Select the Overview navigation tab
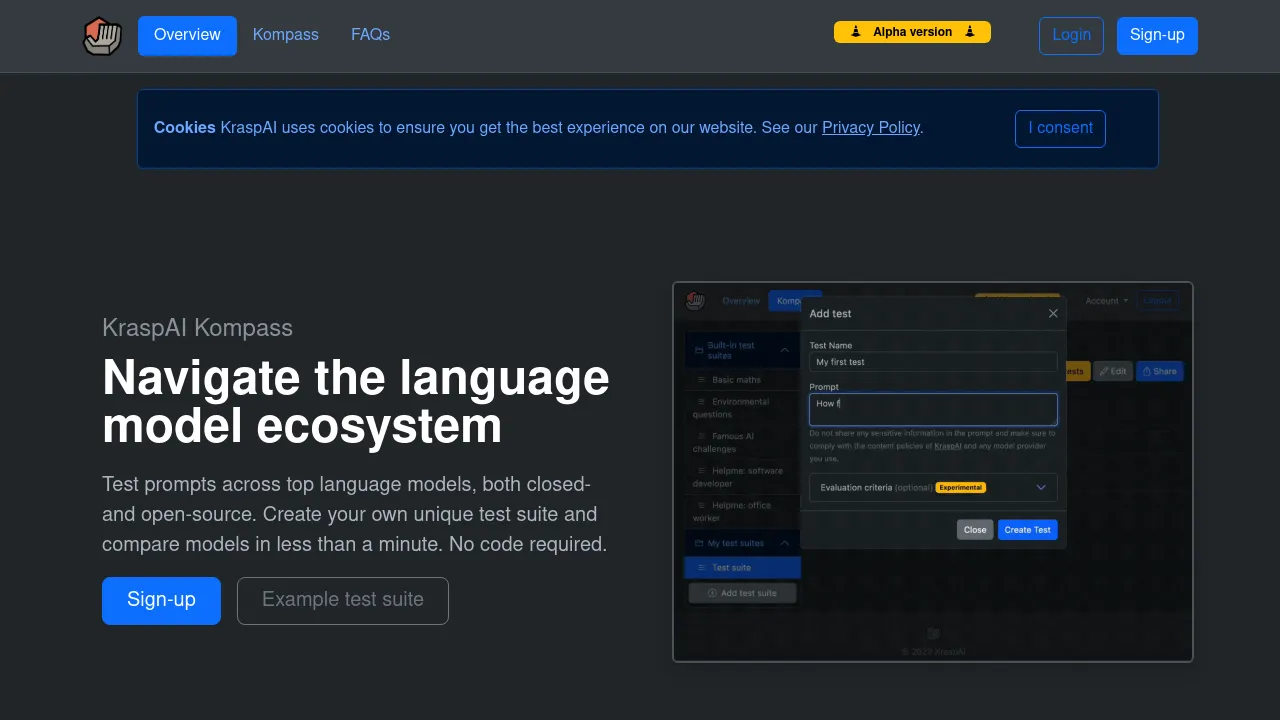This screenshot has height=720, width=1280. coord(187,35)
